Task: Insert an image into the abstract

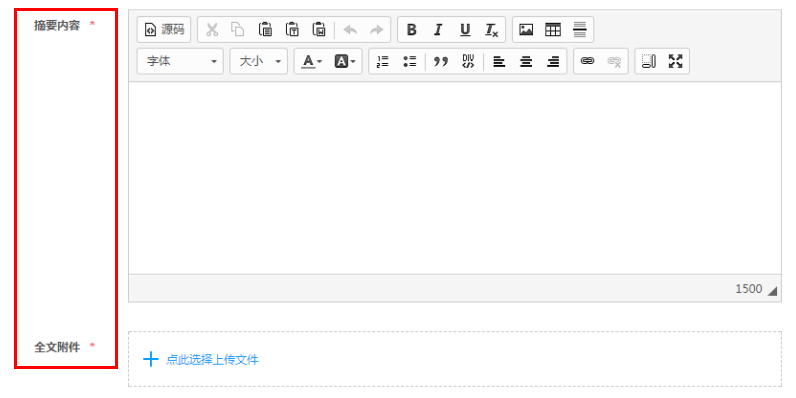Action: tap(526, 30)
